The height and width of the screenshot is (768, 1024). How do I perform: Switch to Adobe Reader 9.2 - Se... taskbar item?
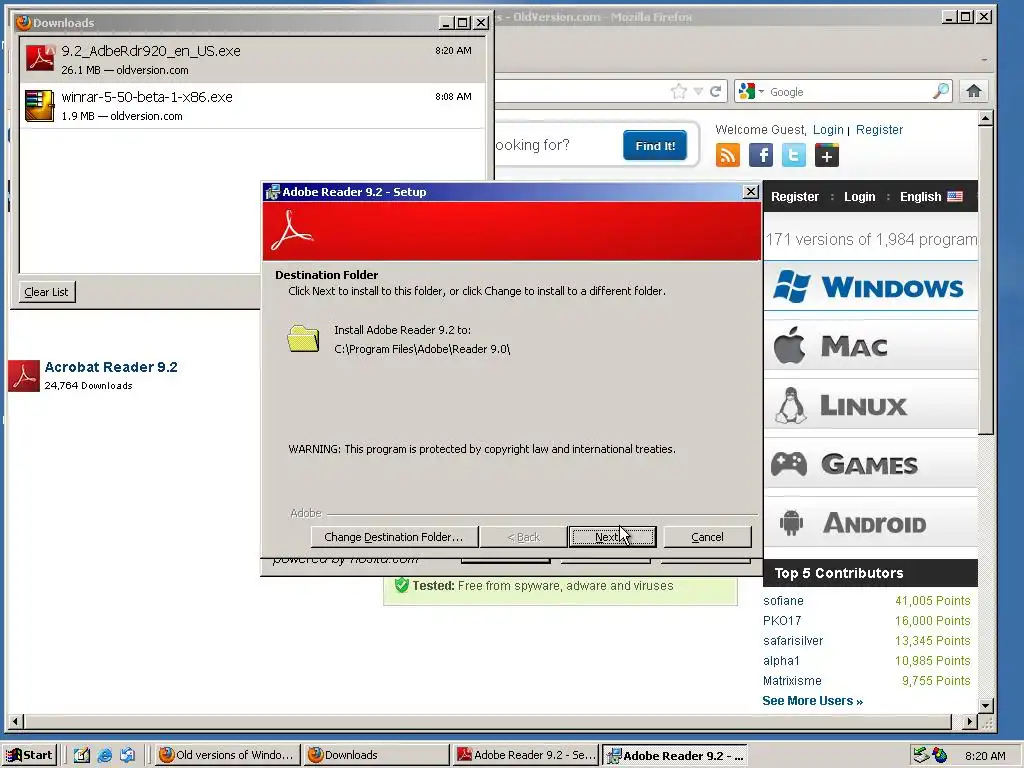[x=526, y=755]
